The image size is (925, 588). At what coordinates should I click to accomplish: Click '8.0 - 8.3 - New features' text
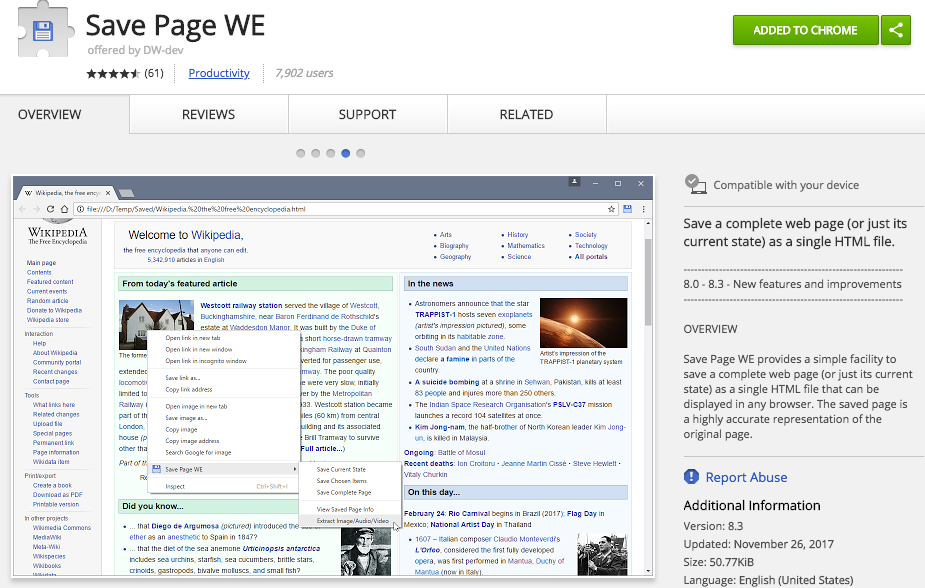coord(792,284)
